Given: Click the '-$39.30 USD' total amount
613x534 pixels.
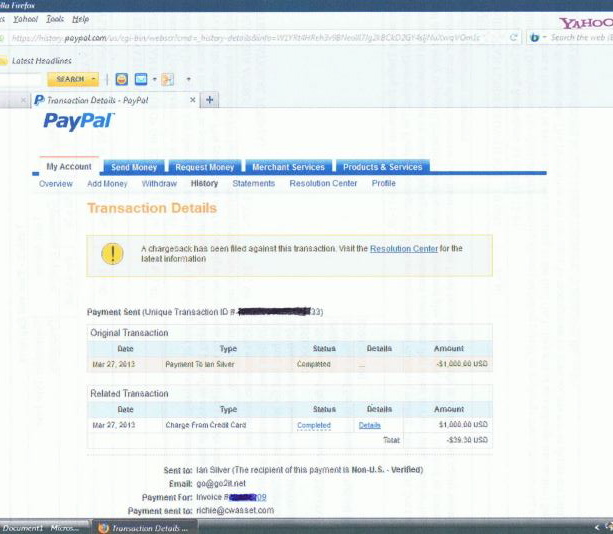Looking at the screenshot, I should point(467,440).
